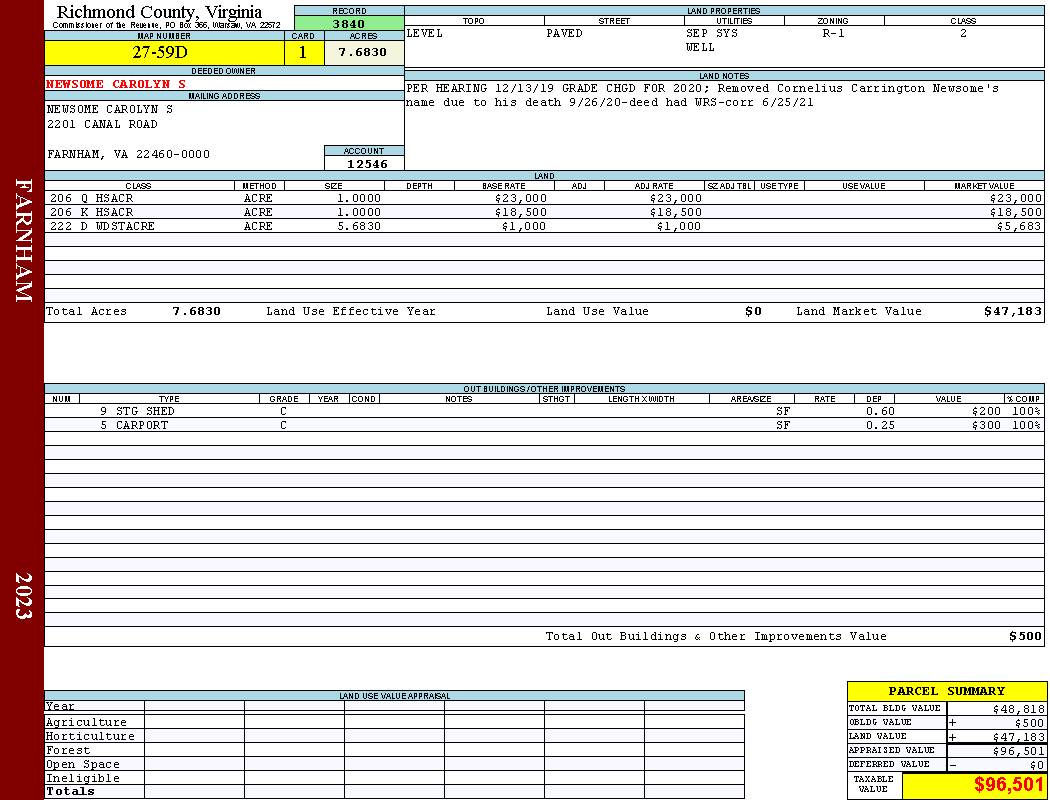Click MARKET VALUE column header in land table

[x=984, y=186]
